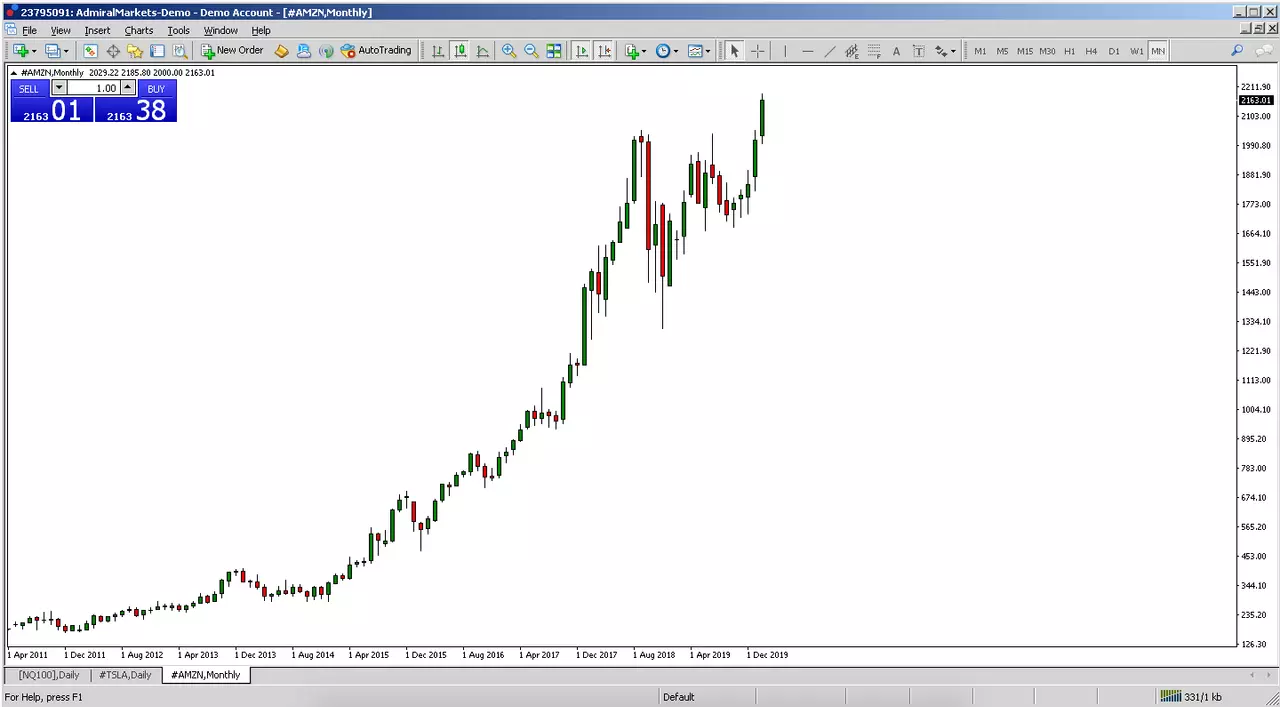The image size is (1280, 707).
Task: Open the MetaEditor book icon
Action: click(282, 51)
